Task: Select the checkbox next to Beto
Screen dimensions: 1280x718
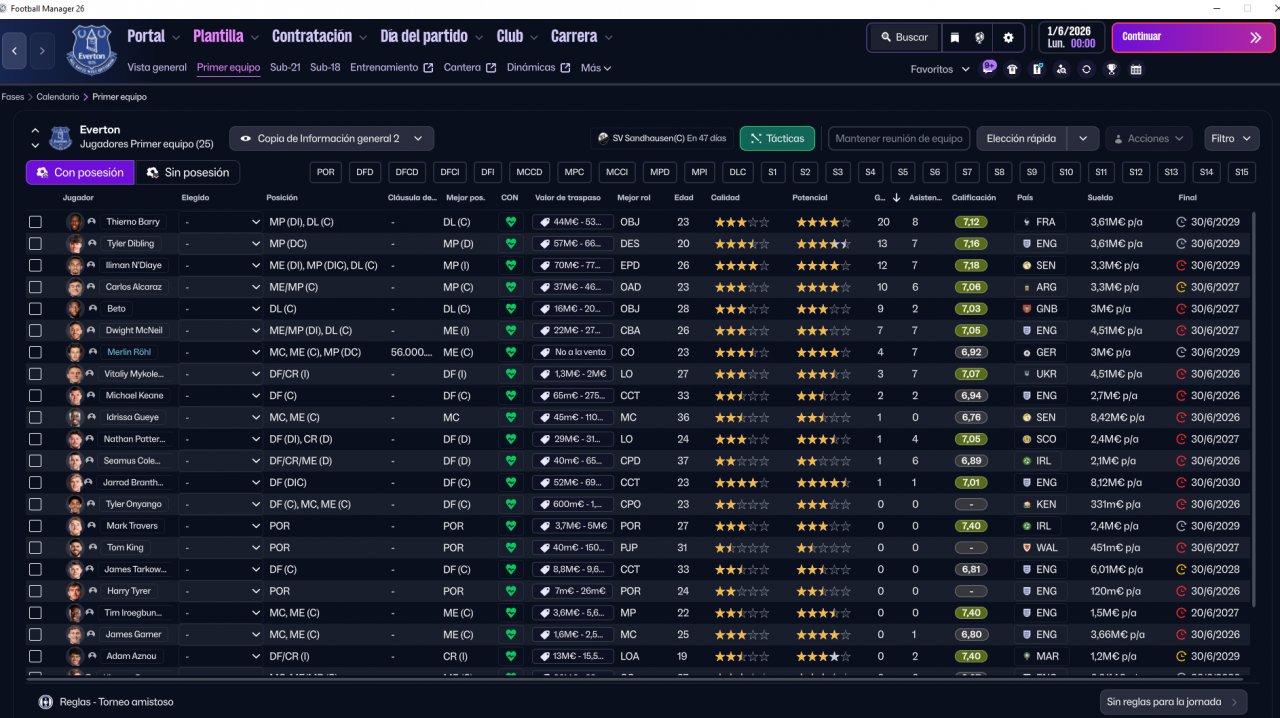Action: 36,309
